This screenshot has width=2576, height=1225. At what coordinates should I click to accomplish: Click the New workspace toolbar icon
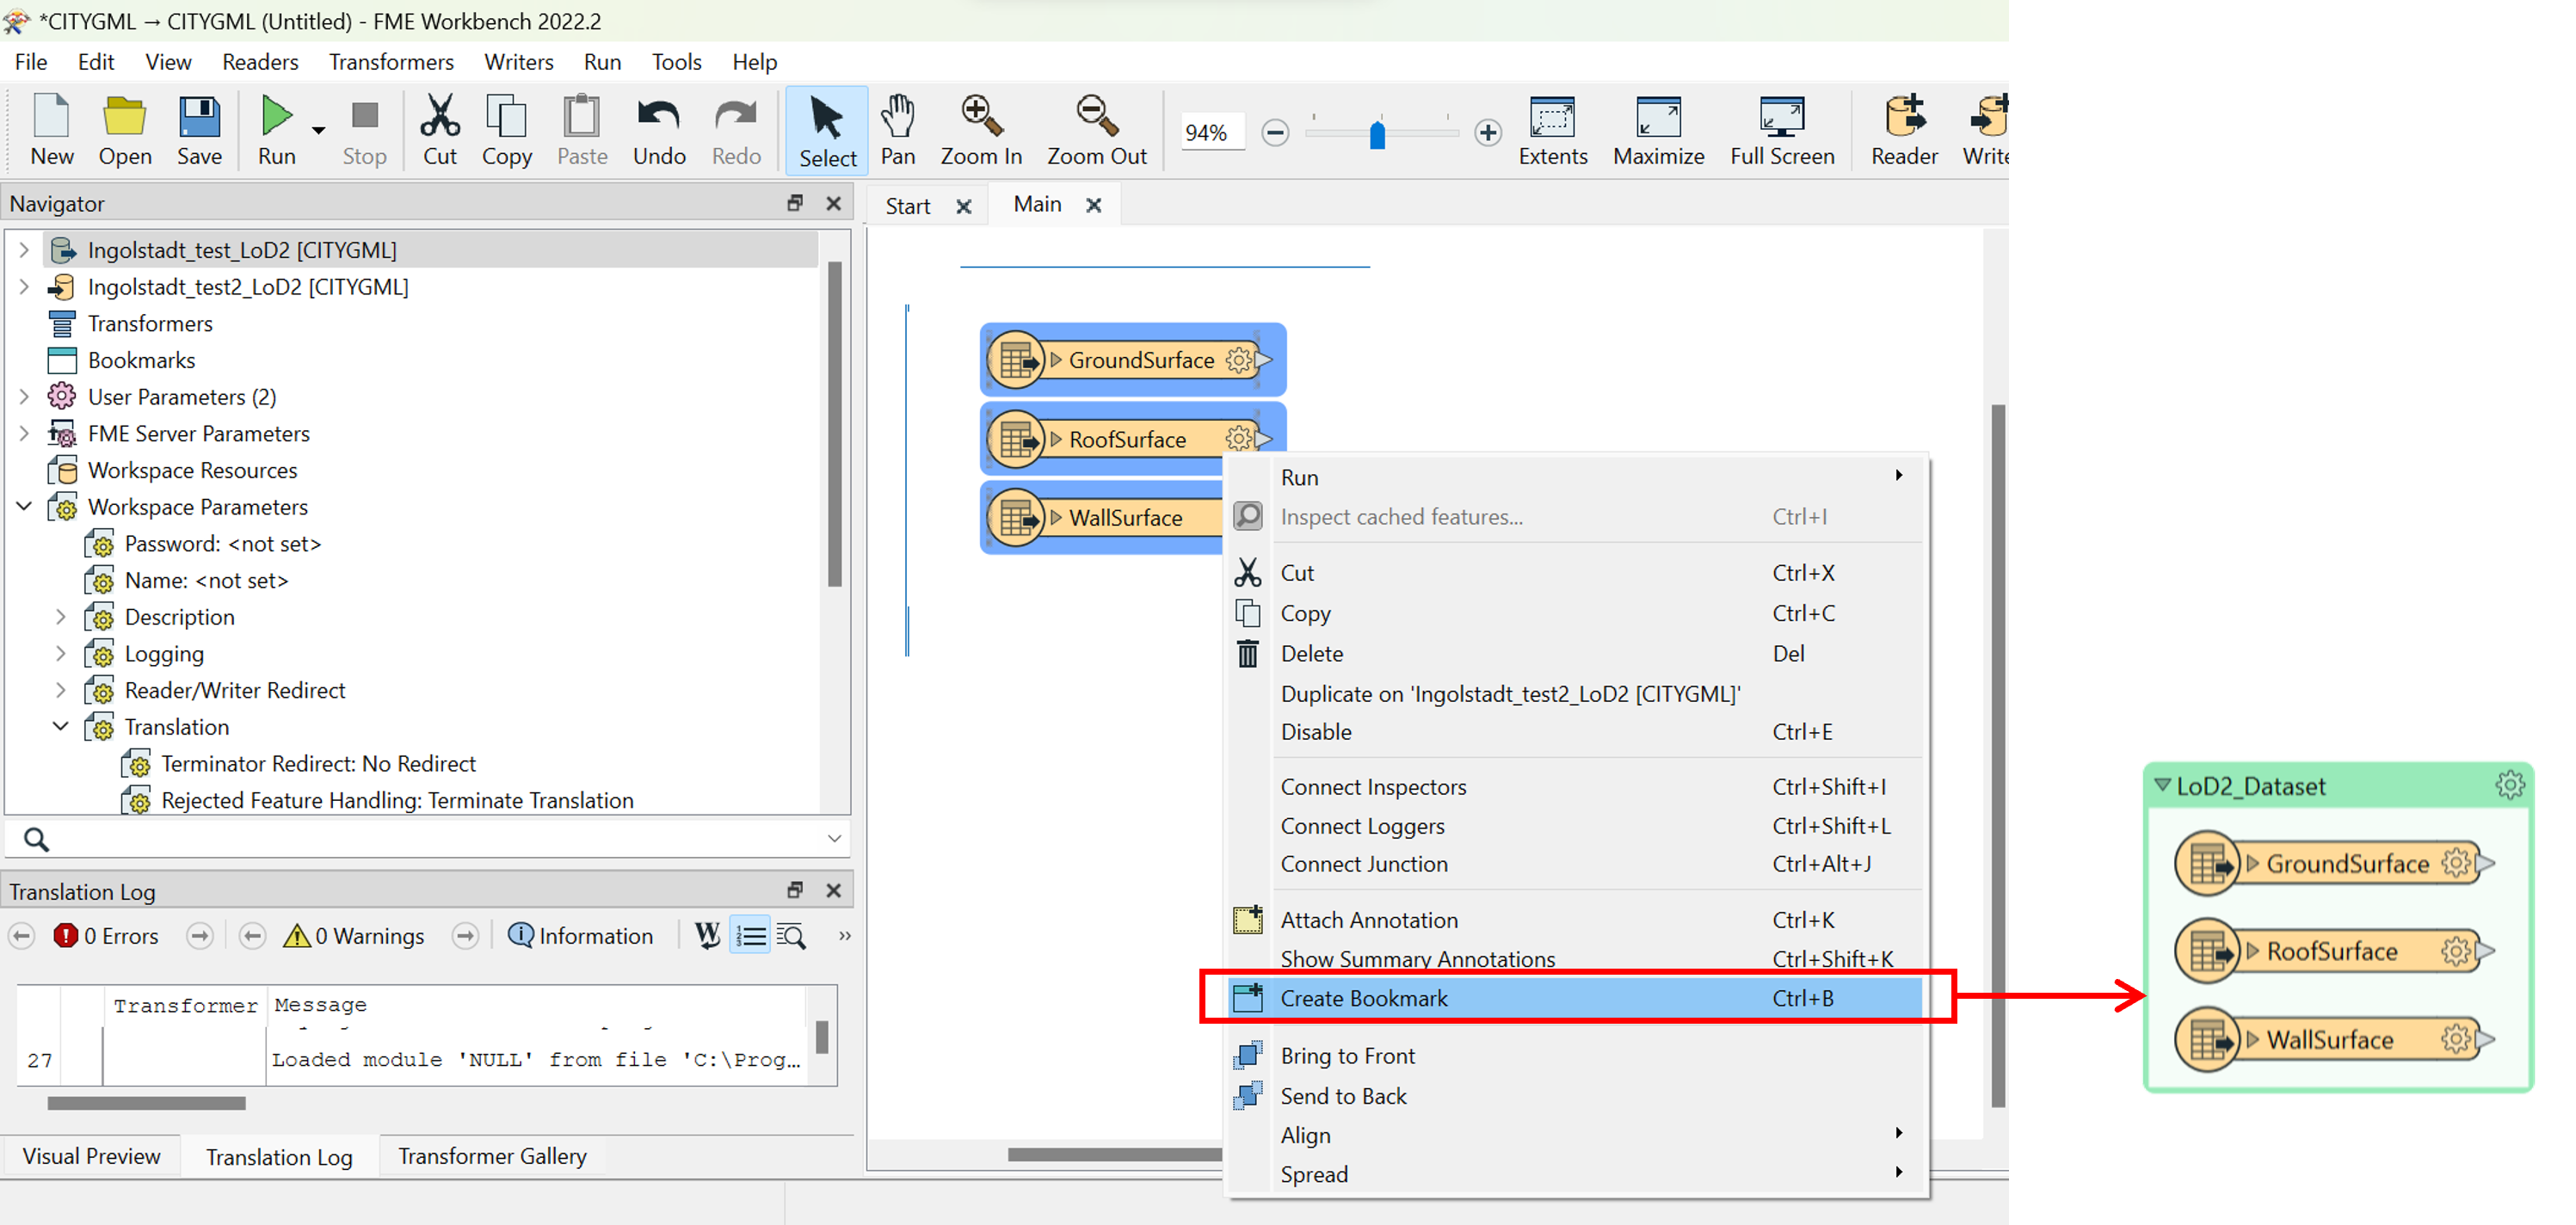[x=52, y=130]
